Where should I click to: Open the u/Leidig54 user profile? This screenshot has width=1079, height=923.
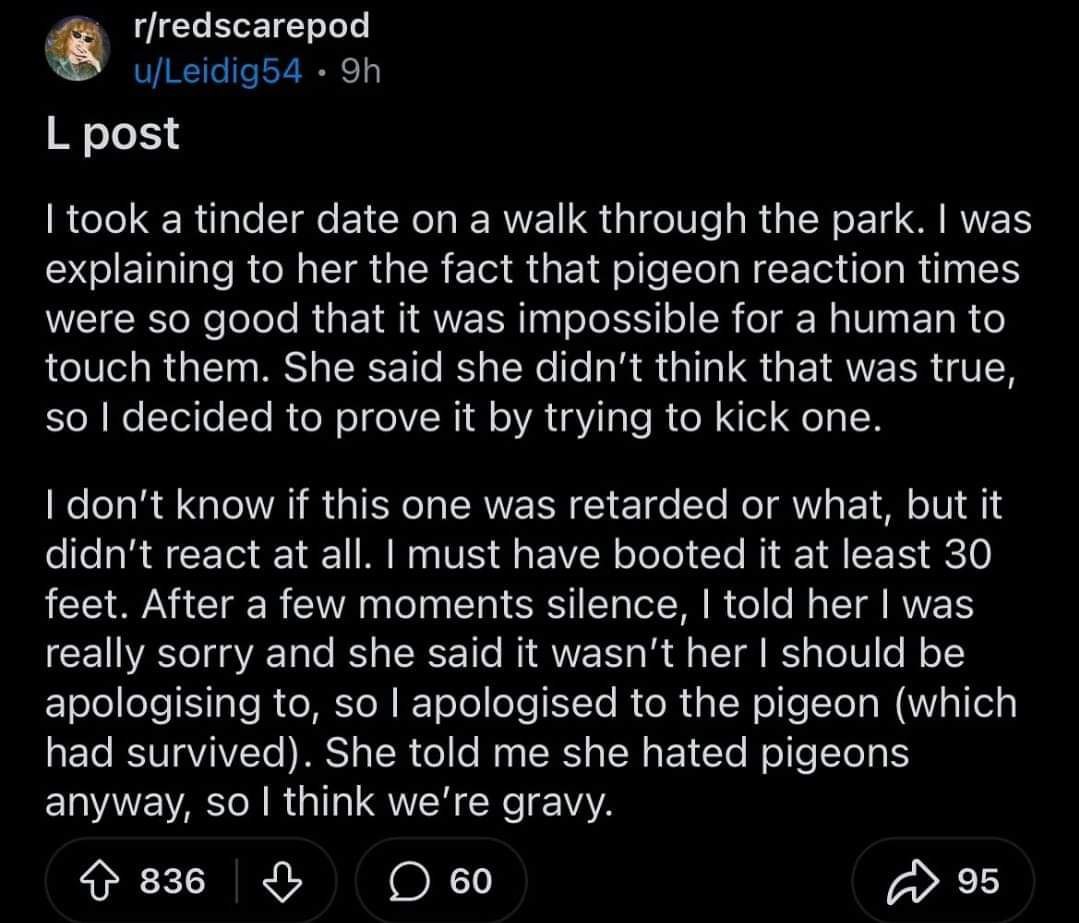point(217,71)
